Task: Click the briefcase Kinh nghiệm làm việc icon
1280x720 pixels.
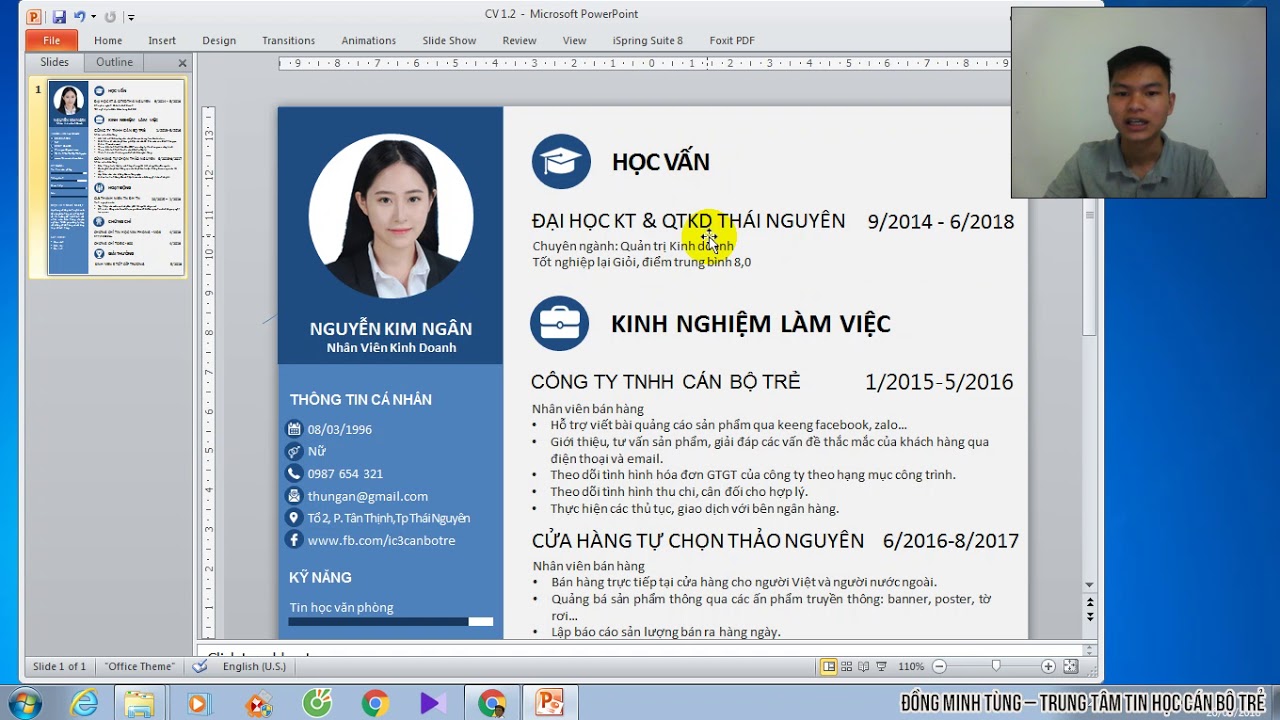Action: (x=559, y=323)
